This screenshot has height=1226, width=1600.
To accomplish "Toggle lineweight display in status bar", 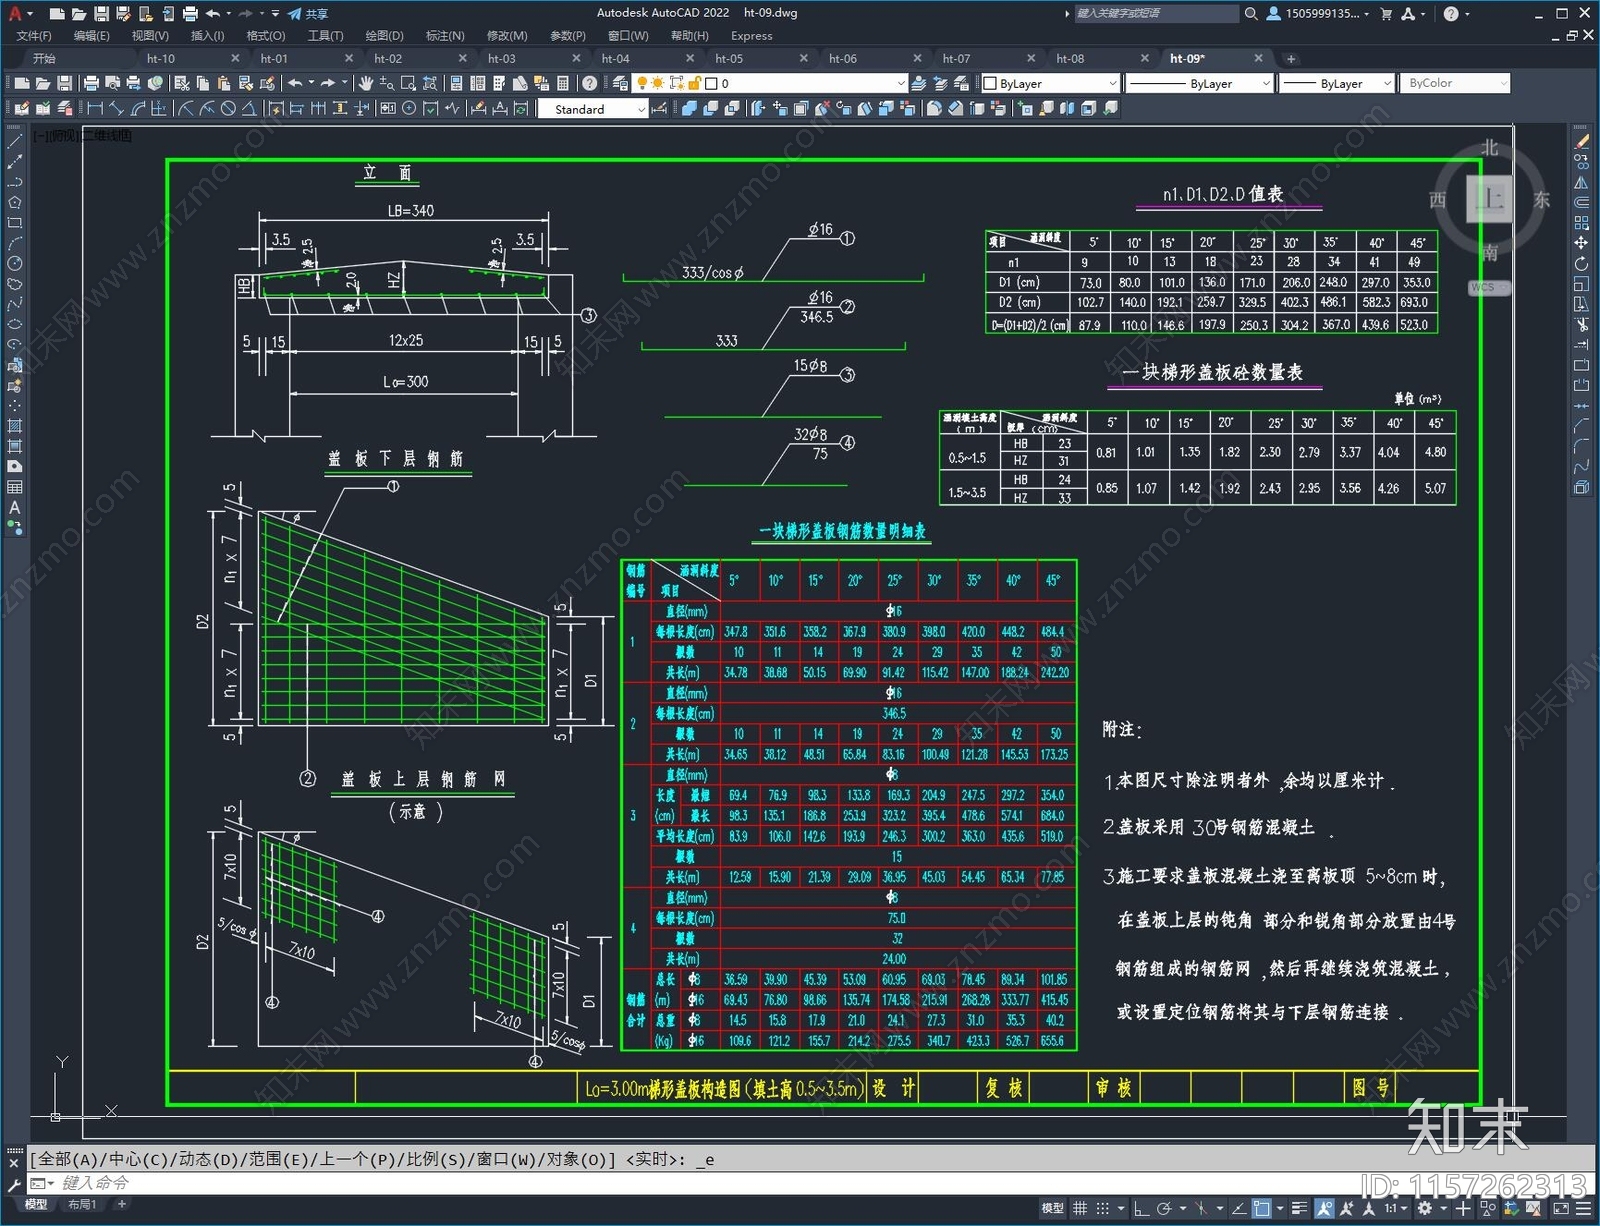I will (x=1300, y=1209).
